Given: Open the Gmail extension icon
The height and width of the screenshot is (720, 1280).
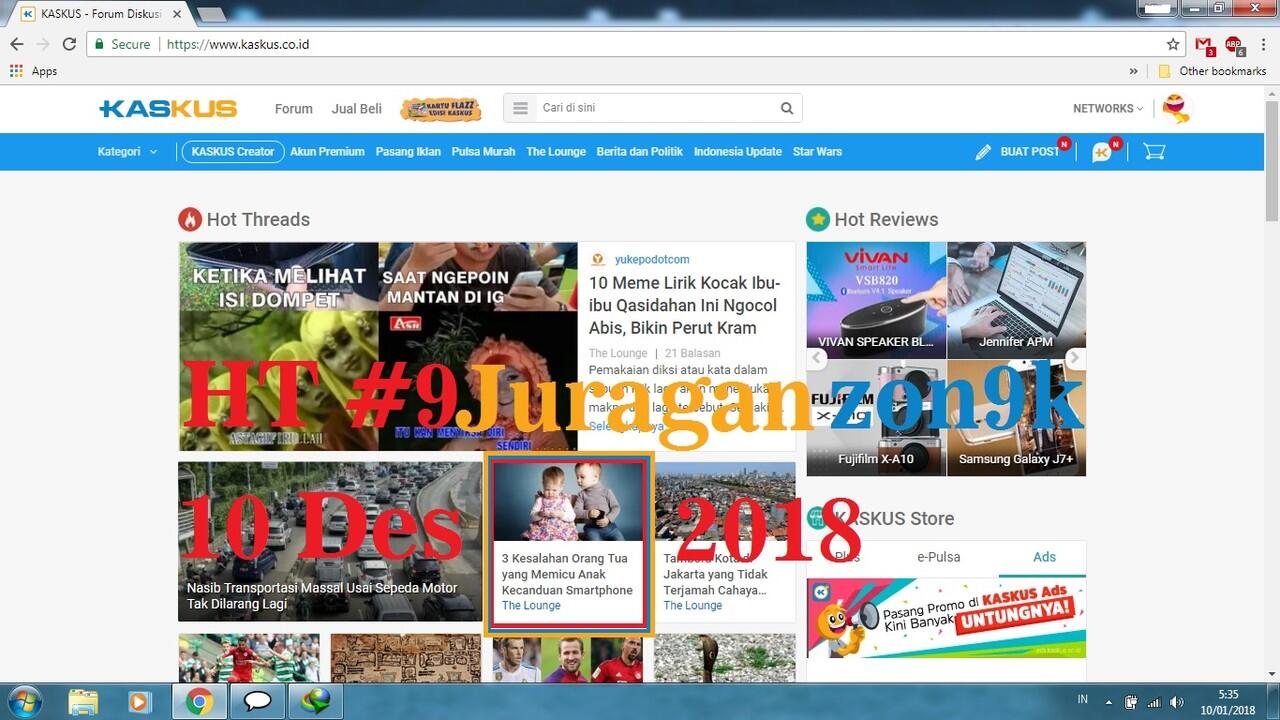Looking at the screenshot, I should coord(1204,45).
